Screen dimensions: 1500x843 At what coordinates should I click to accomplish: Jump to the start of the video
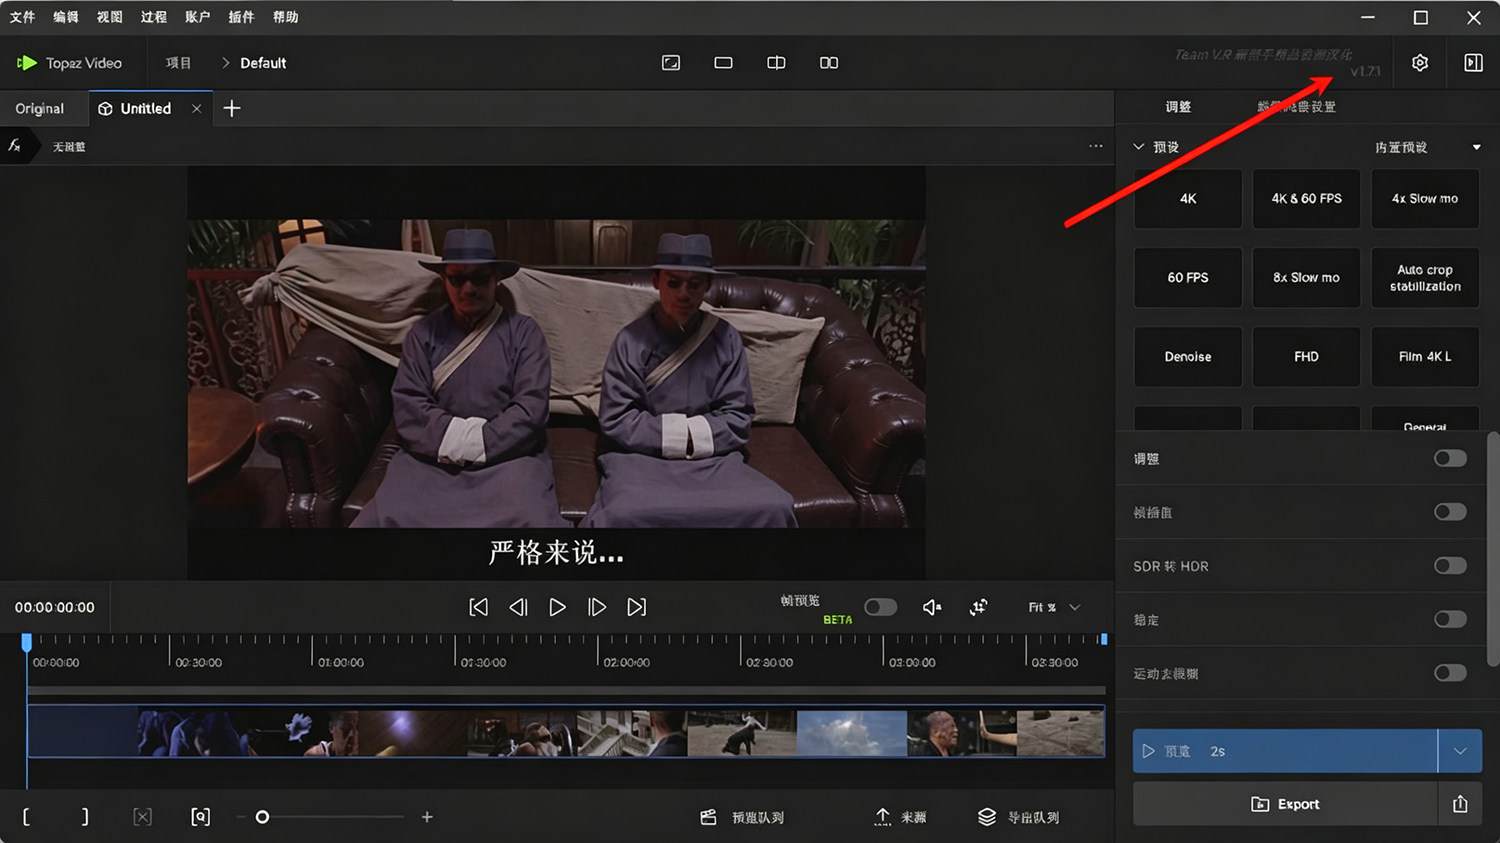[x=479, y=607]
